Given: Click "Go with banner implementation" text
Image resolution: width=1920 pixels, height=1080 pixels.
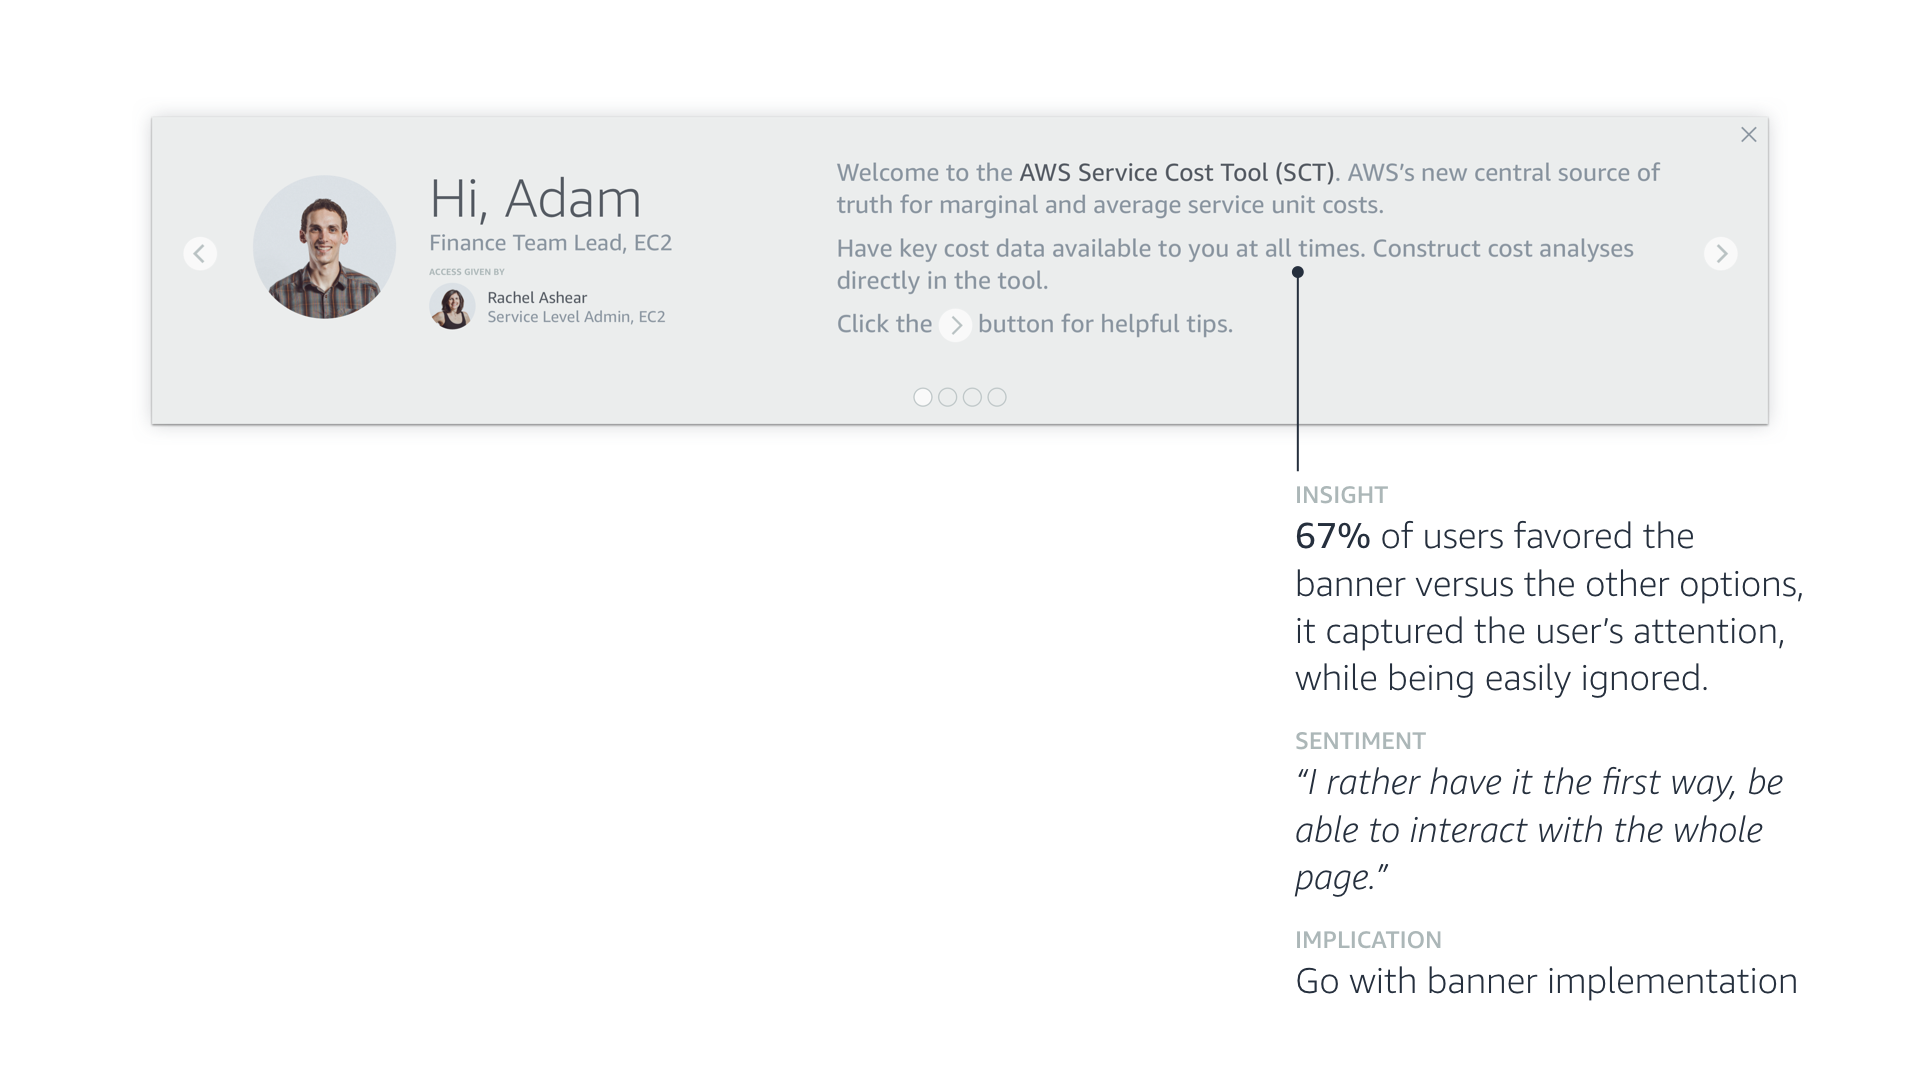Looking at the screenshot, I should (x=1546, y=981).
